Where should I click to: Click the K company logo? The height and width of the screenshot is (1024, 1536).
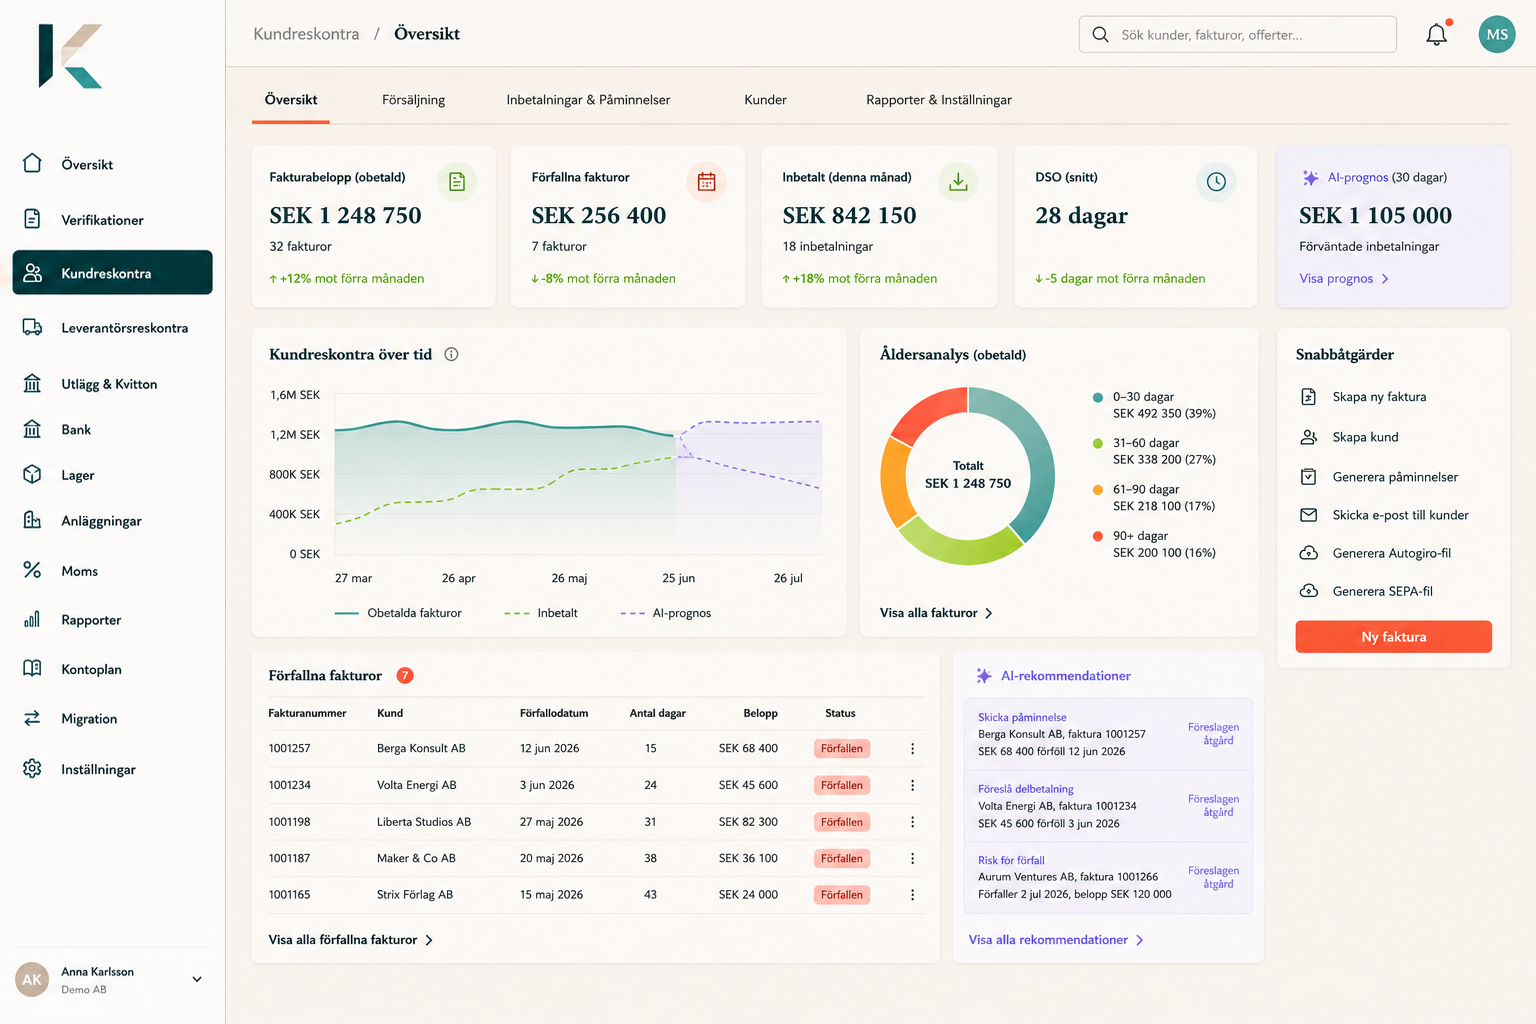[x=70, y=56]
